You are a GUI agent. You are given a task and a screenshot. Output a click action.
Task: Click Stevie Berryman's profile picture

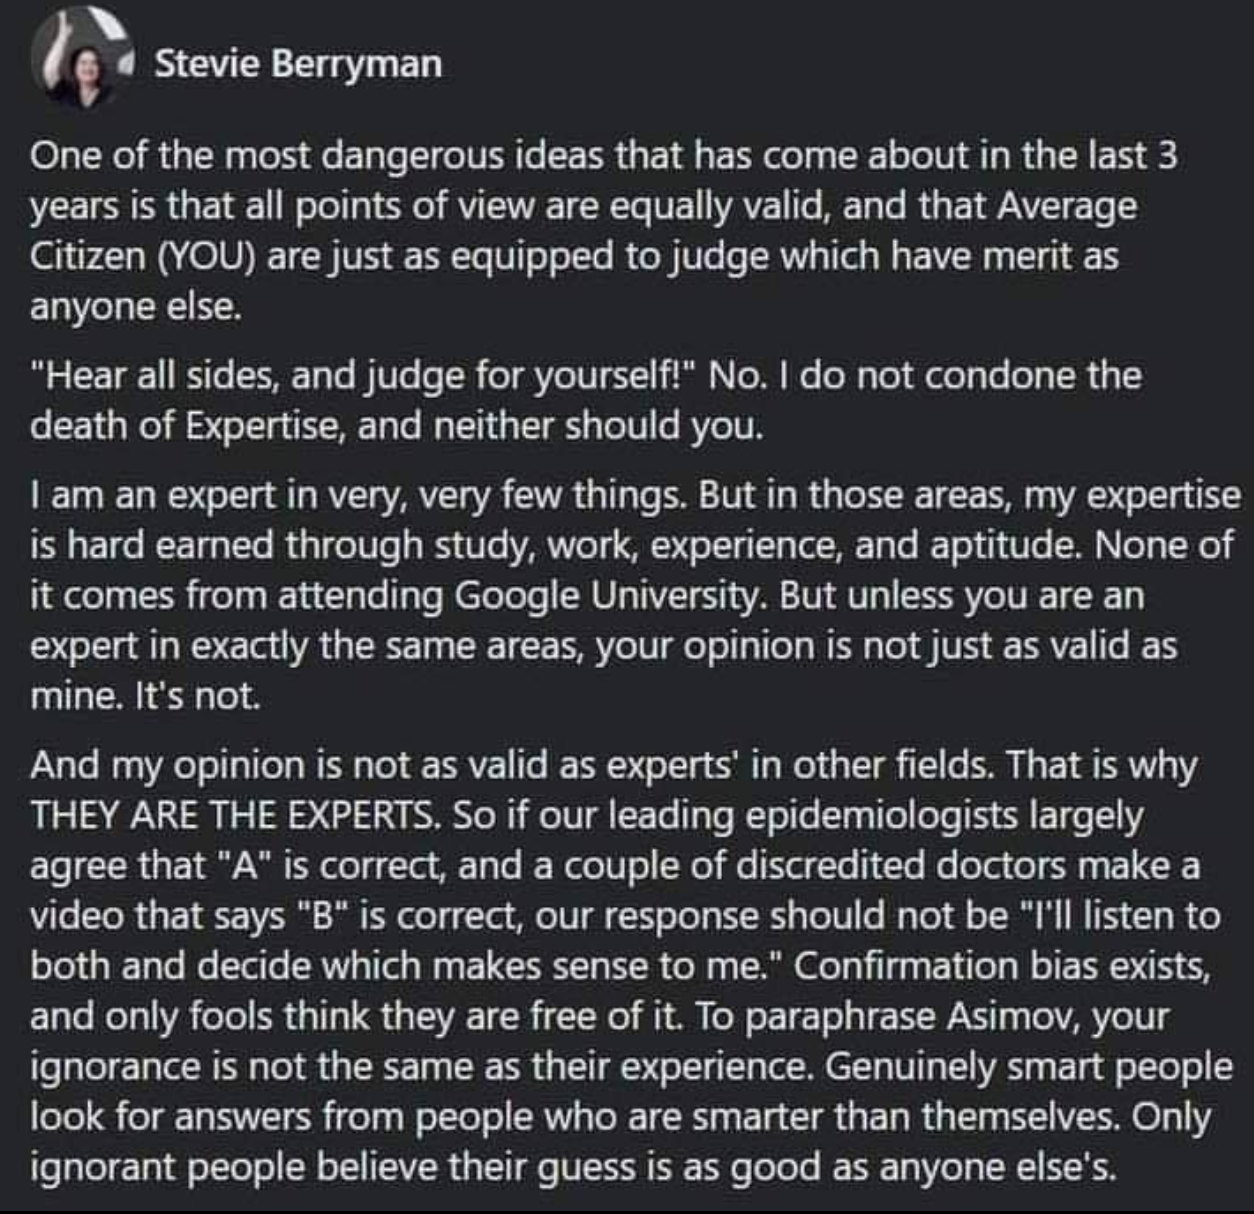pos(82,62)
